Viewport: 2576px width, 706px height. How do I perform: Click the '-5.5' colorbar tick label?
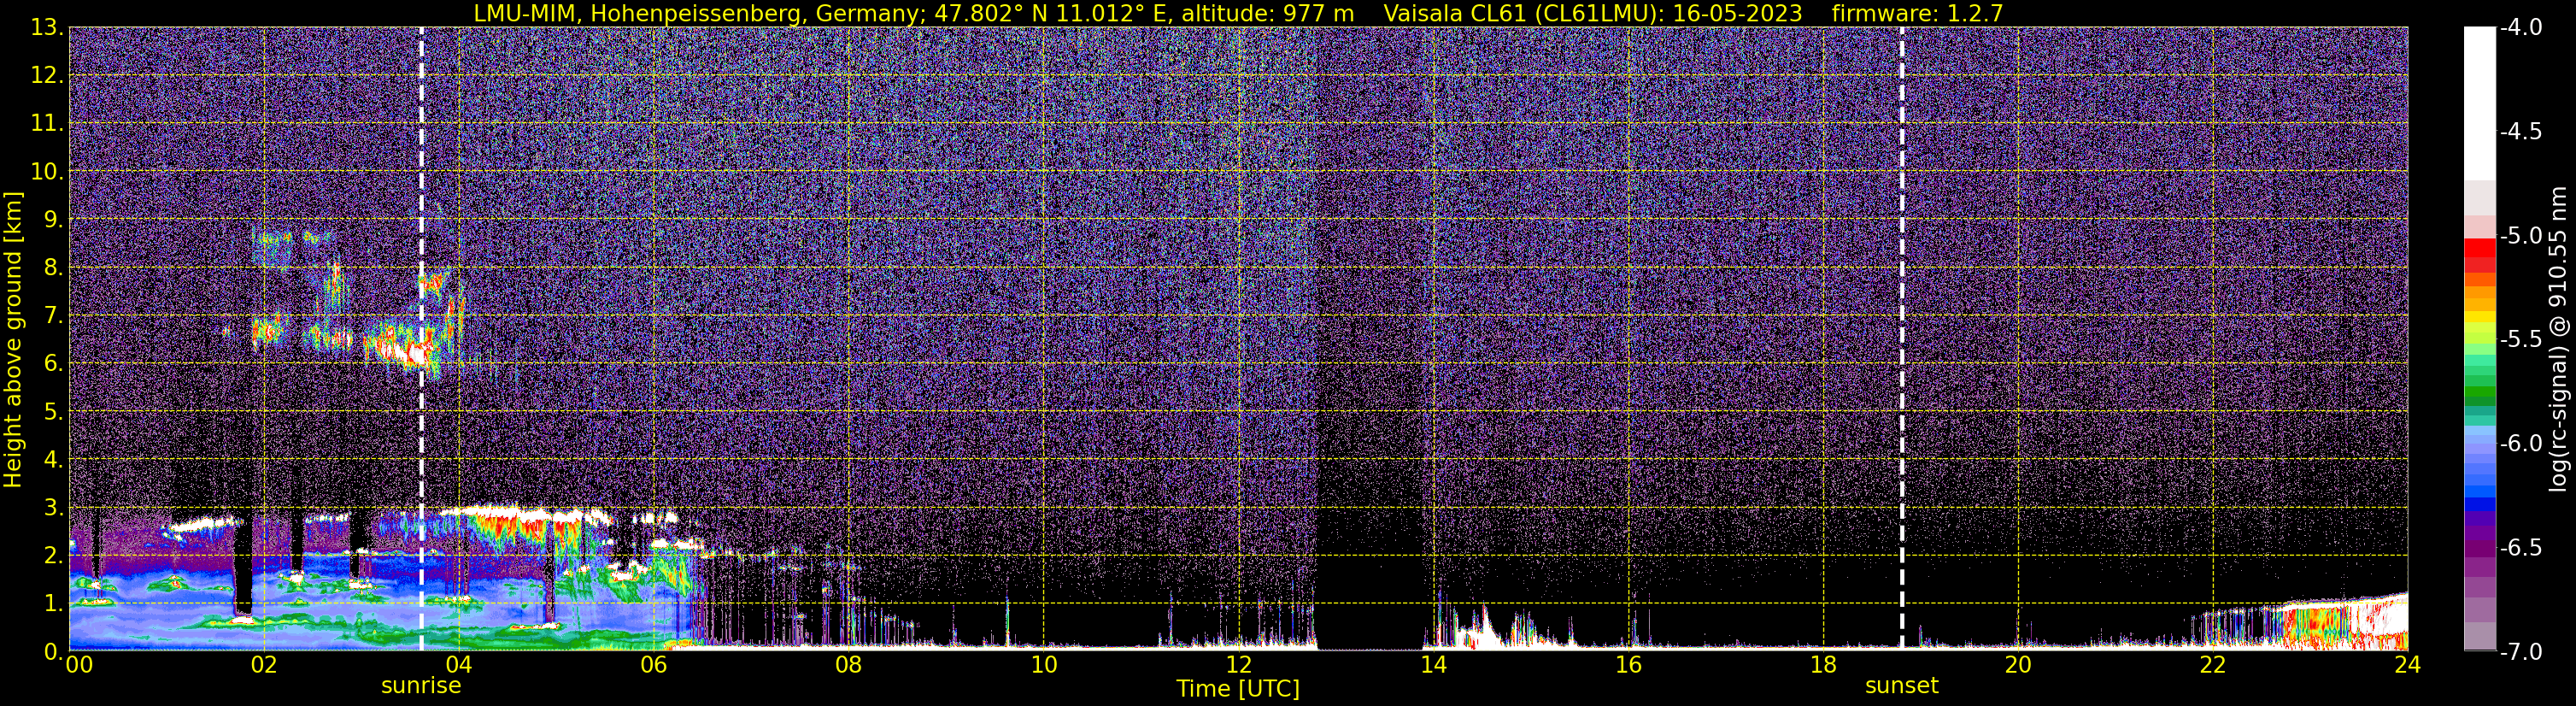[2522, 340]
